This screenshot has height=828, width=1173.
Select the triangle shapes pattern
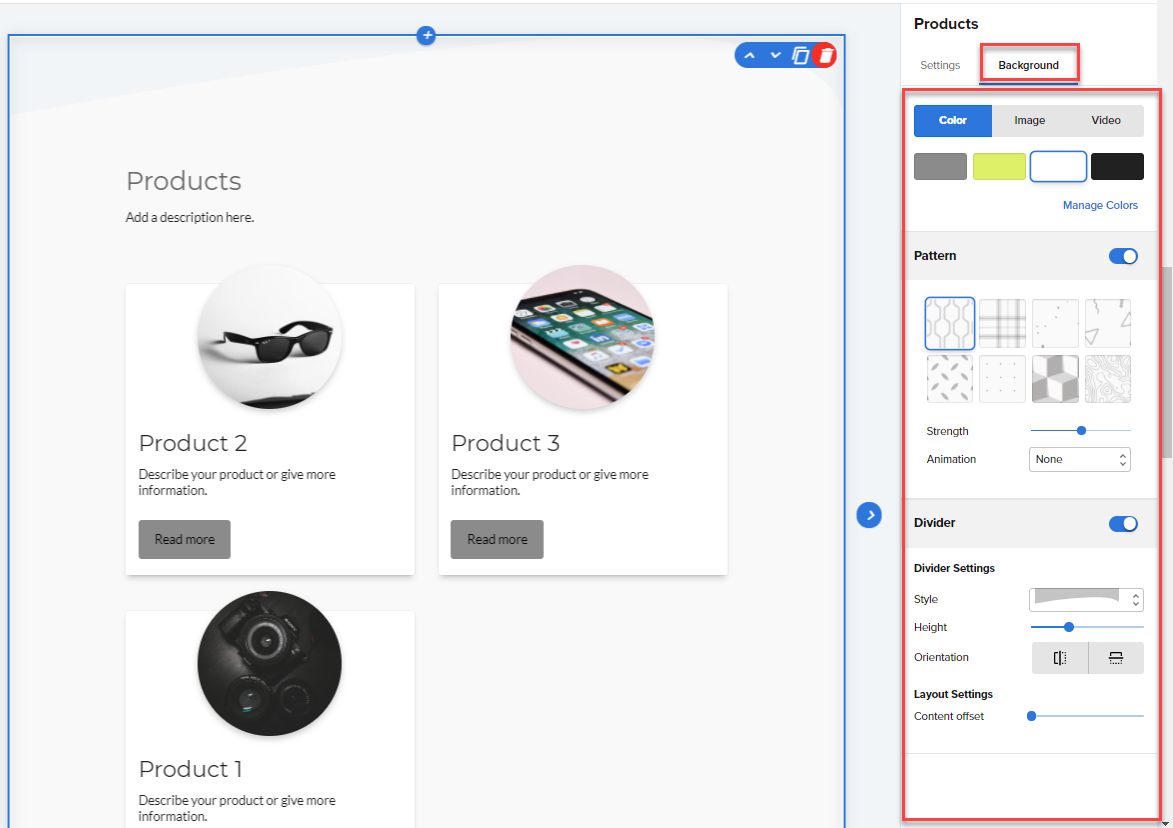click(1108, 323)
